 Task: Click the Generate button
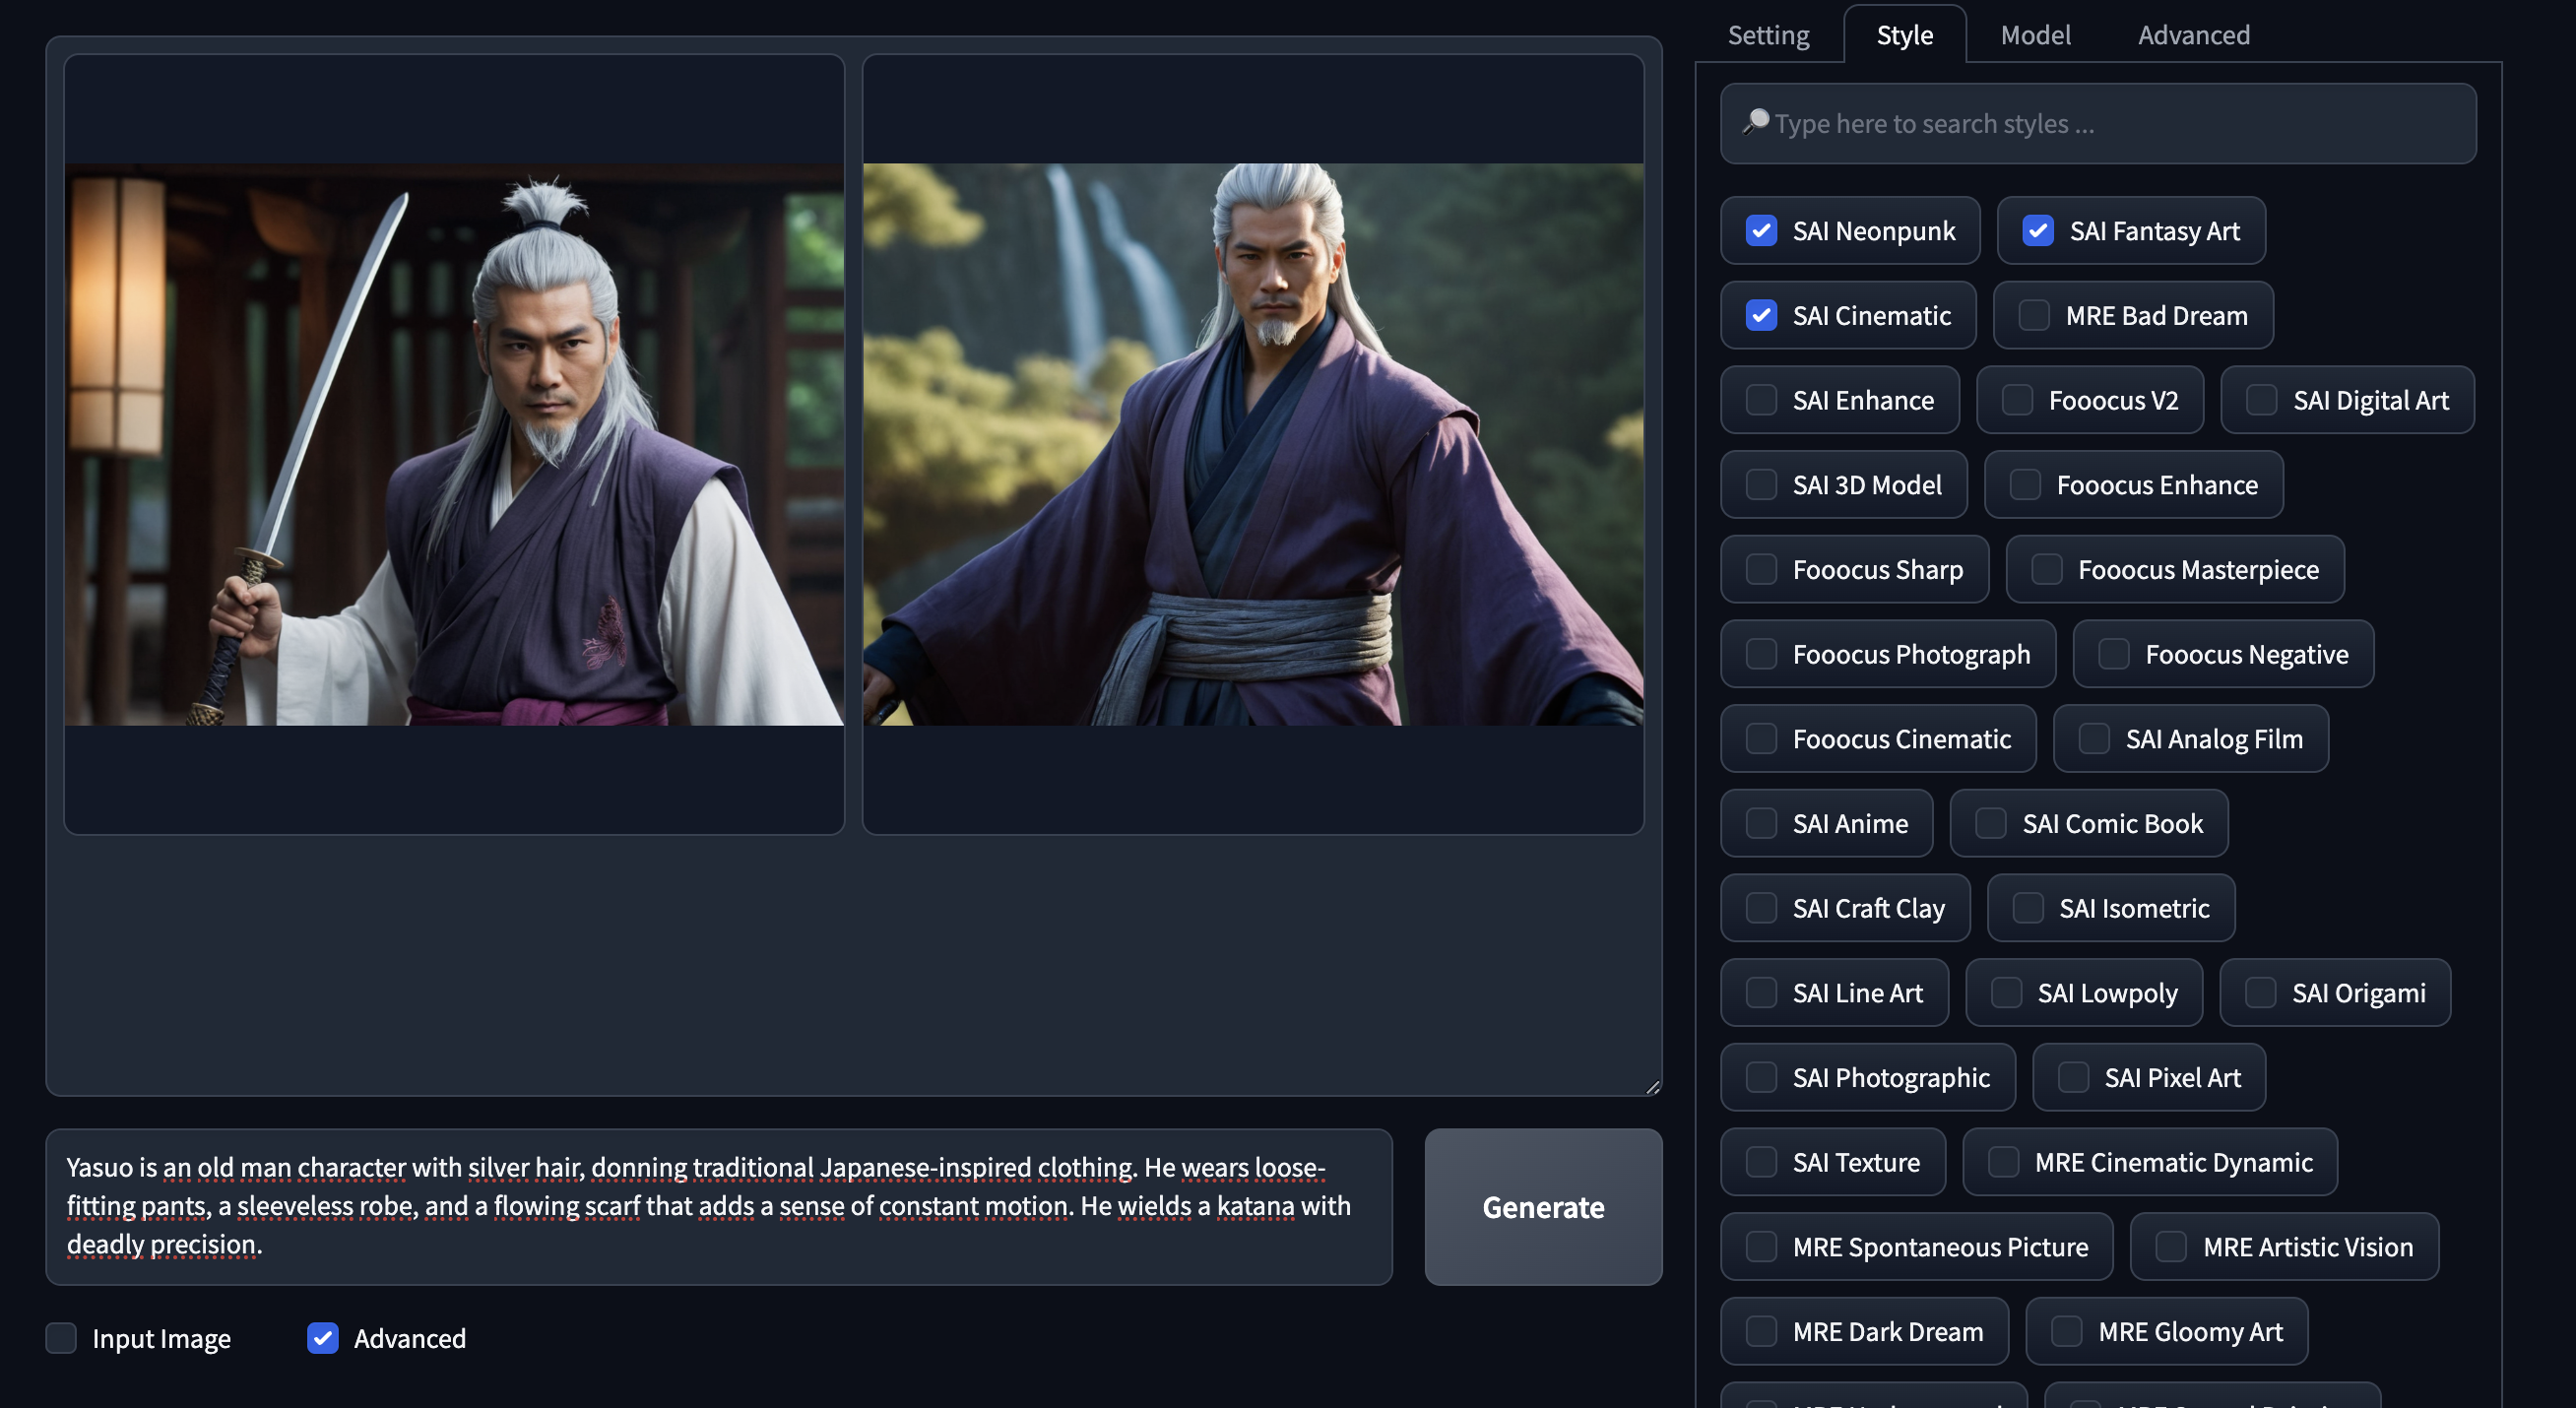pyautogui.click(x=1543, y=1207)
